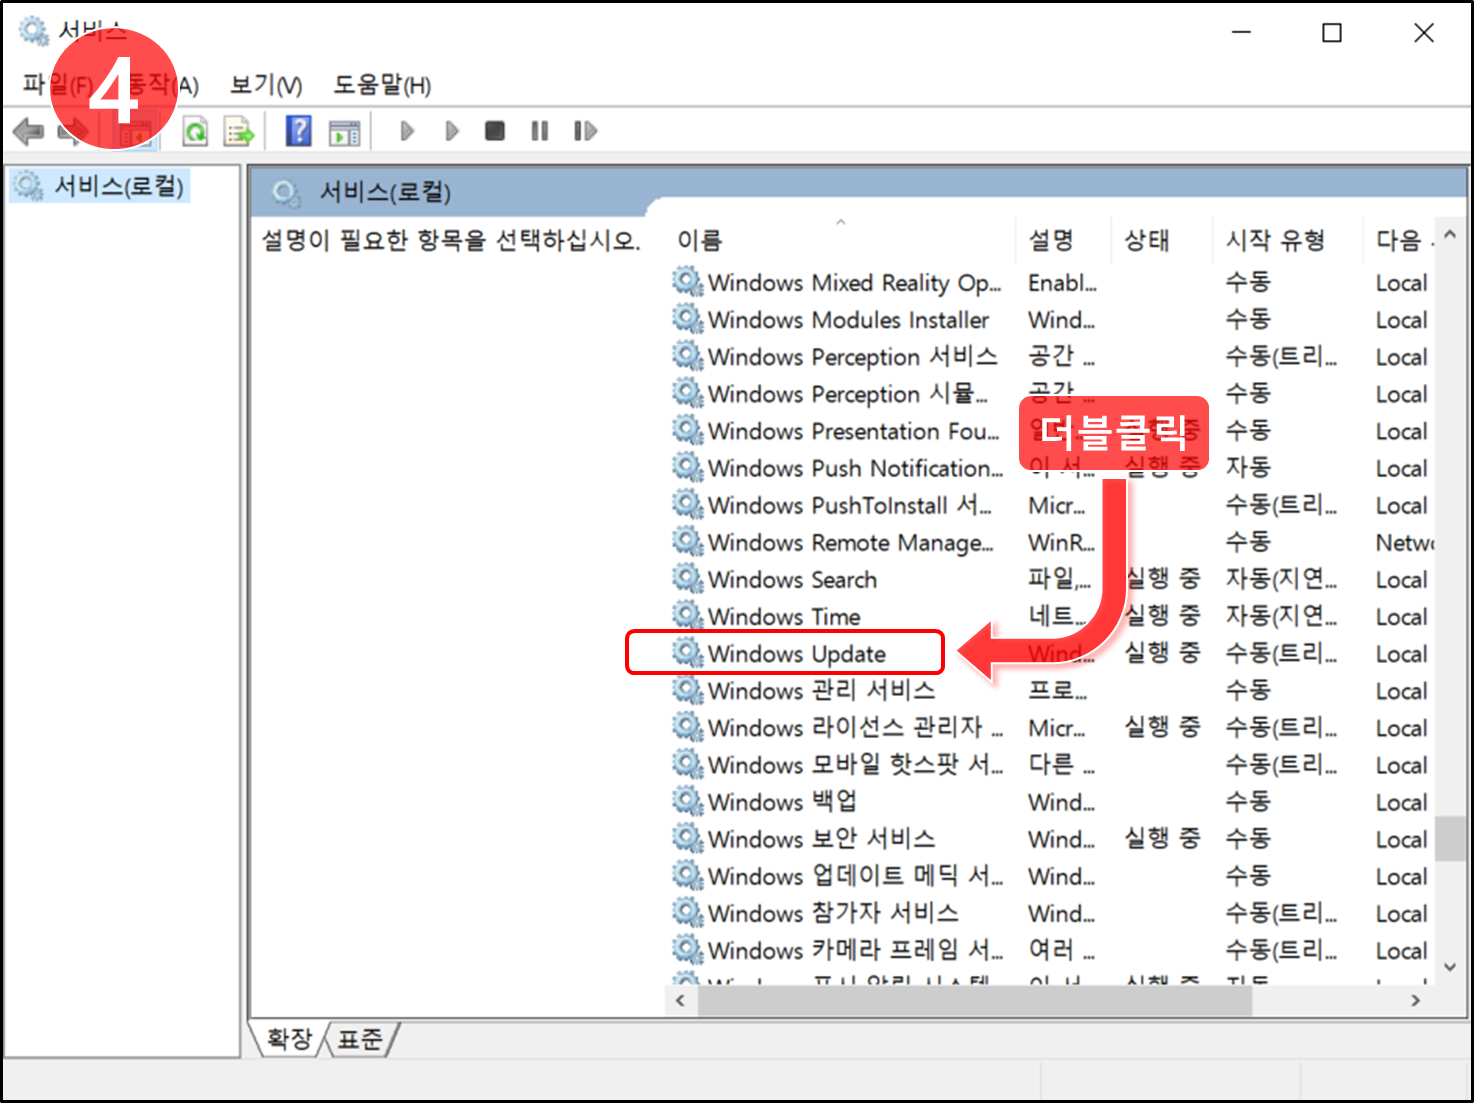
Task: Click the vertical scrollbar up arrow
Action: (1450, 236)
